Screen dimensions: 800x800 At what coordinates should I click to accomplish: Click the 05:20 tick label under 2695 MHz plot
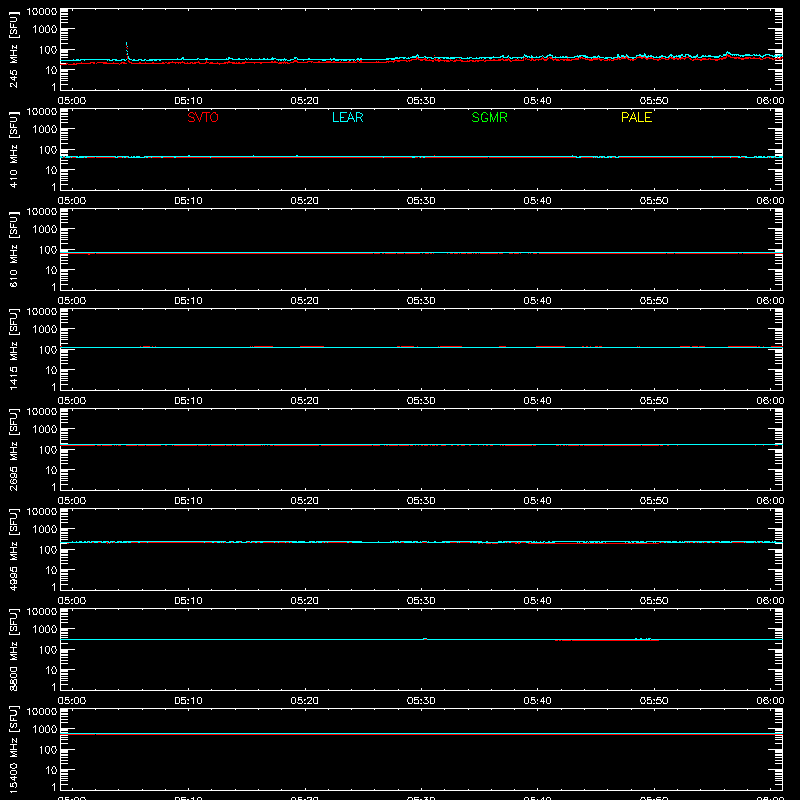pyautogui.click(x=305, y=501)
